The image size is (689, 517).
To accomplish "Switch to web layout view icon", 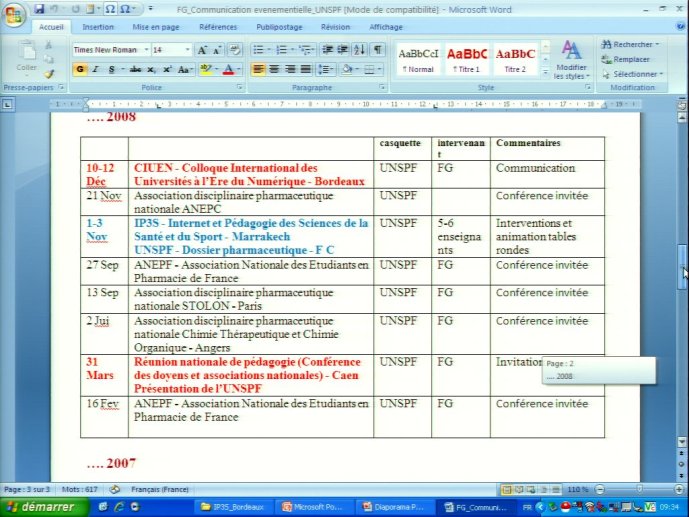I will point(531,489).
